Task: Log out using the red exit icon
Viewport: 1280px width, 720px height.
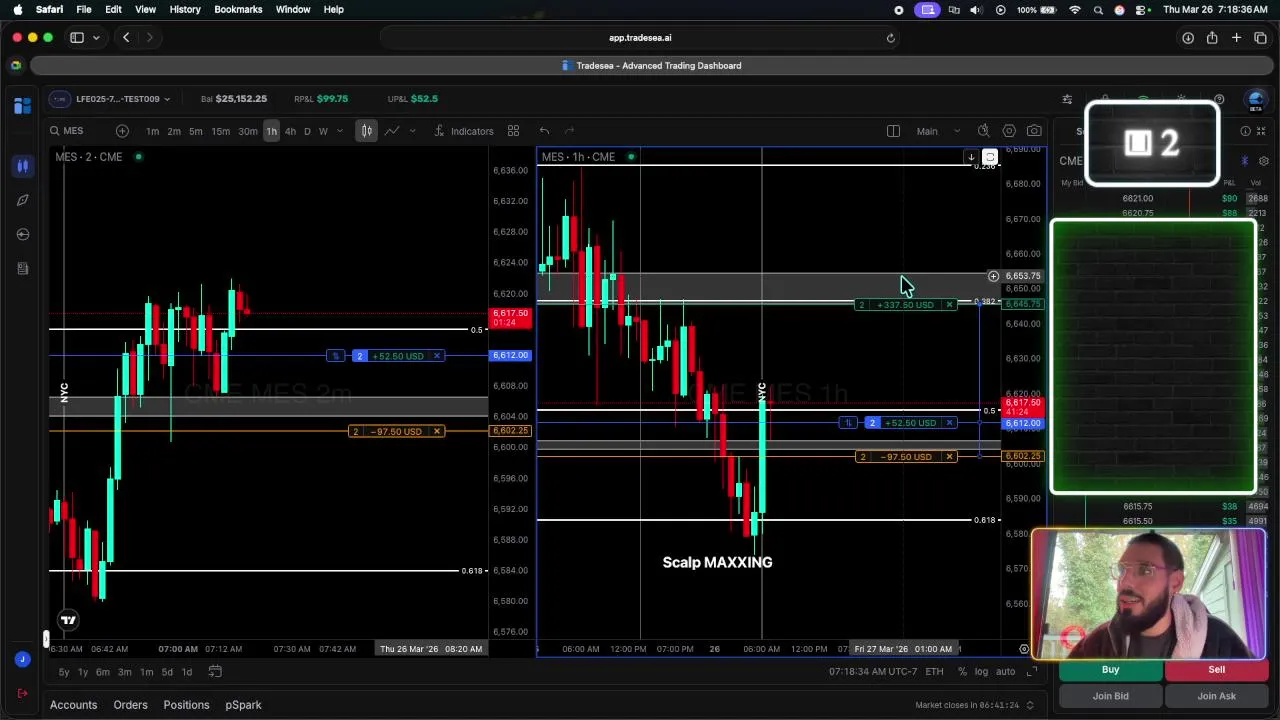Action: point(22,693)
